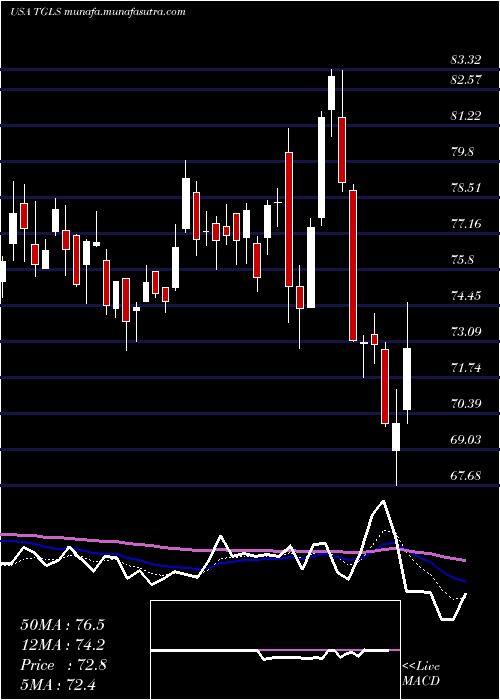Viewport: 500px width, 700px height.
Task: Click the 12MA : 74.2 readout
Action: click(62, 645)
